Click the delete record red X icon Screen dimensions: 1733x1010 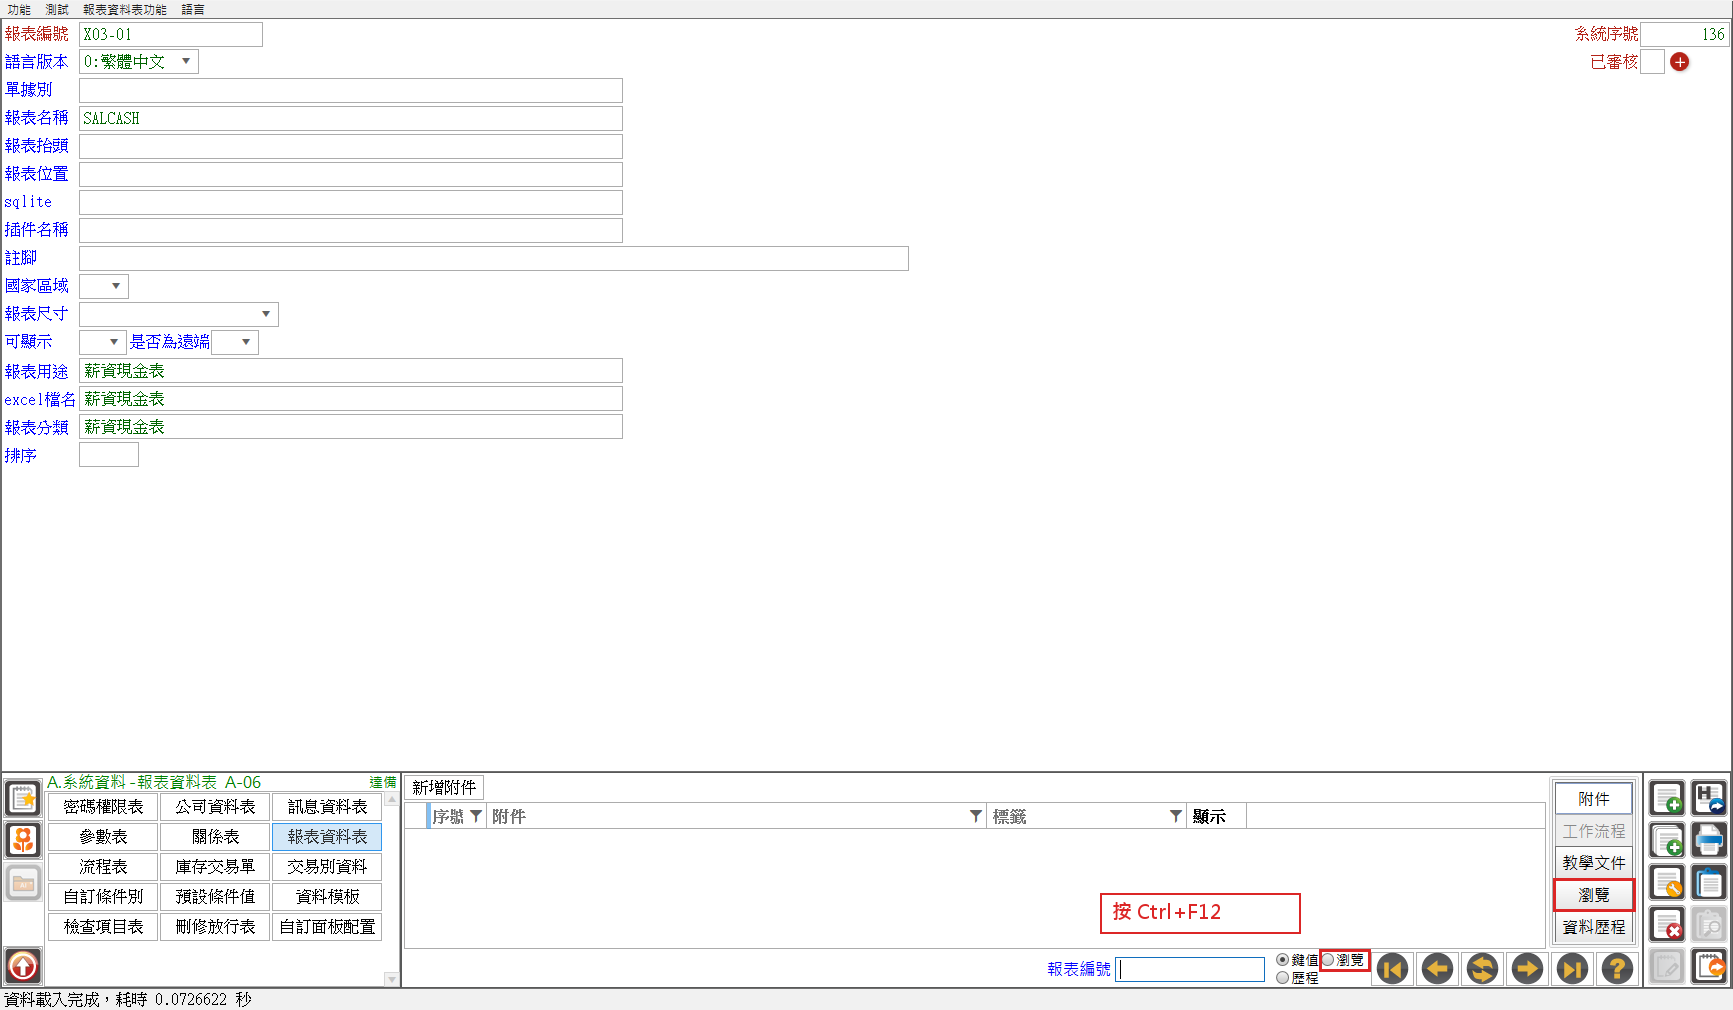pos(1667,925)
